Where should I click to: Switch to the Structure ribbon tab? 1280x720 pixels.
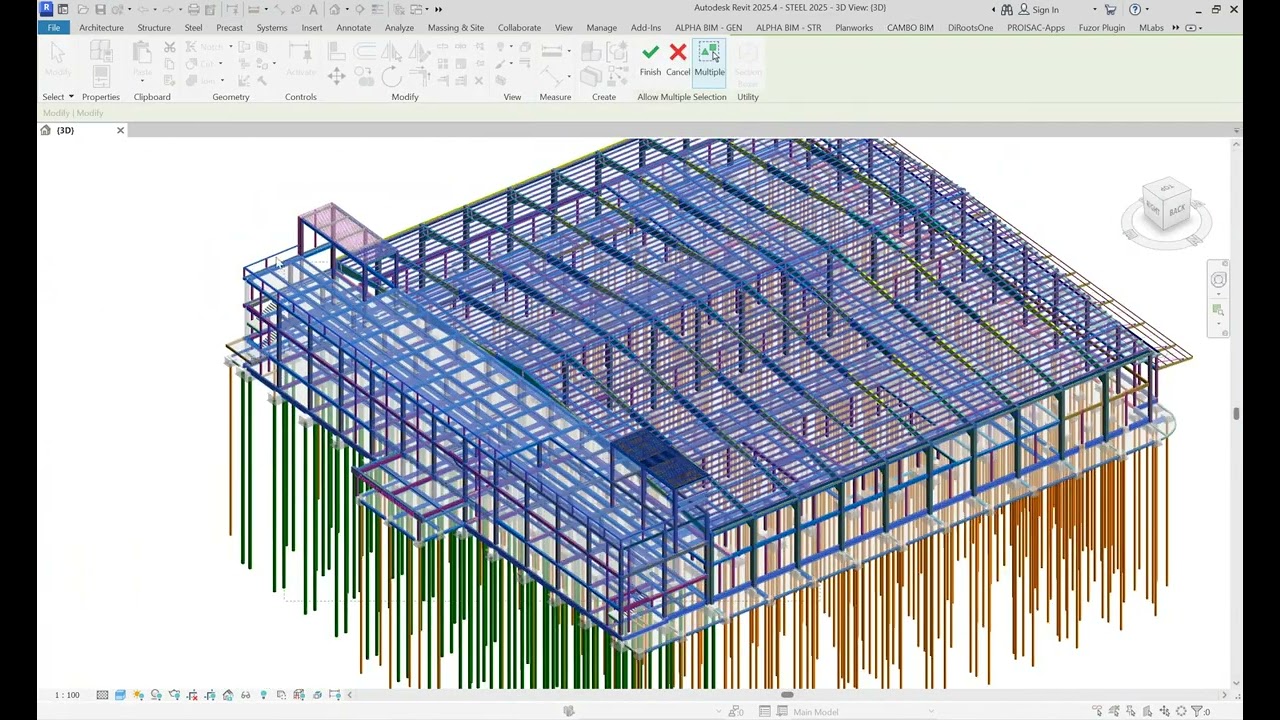tap(154, 28)
